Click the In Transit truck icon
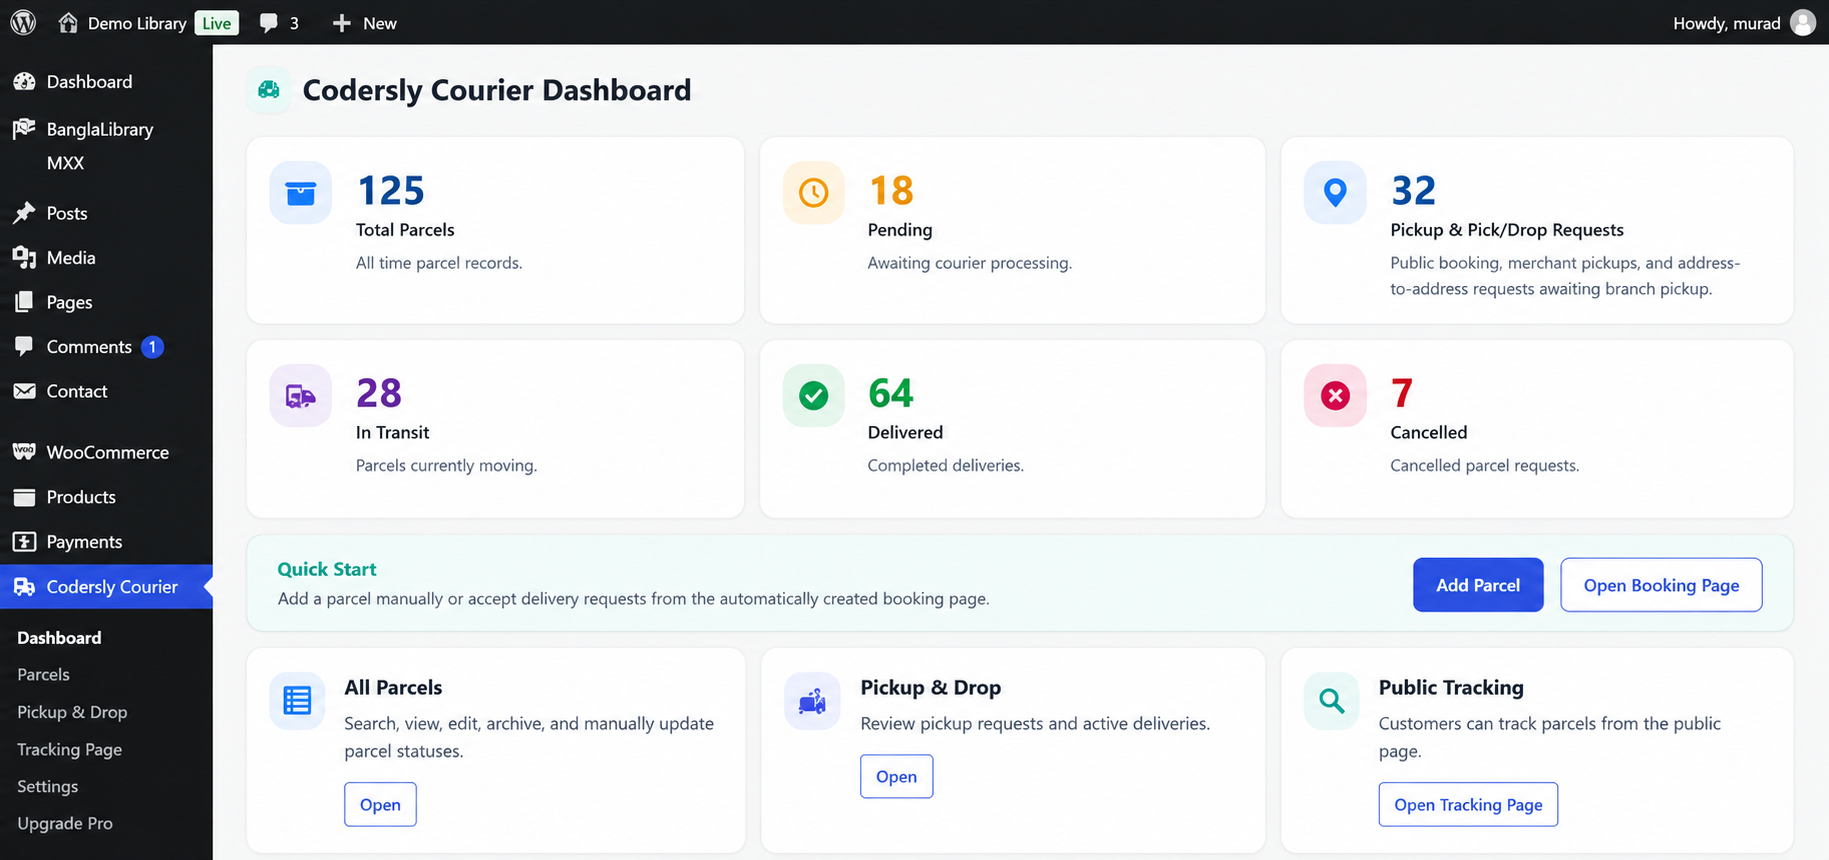The height and width of the screenshot is (860, 1829). tap(300, 396)
